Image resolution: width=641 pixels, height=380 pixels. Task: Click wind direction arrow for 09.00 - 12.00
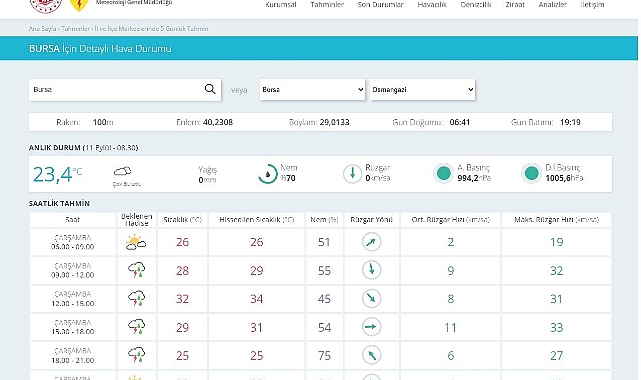coord(371,270)
